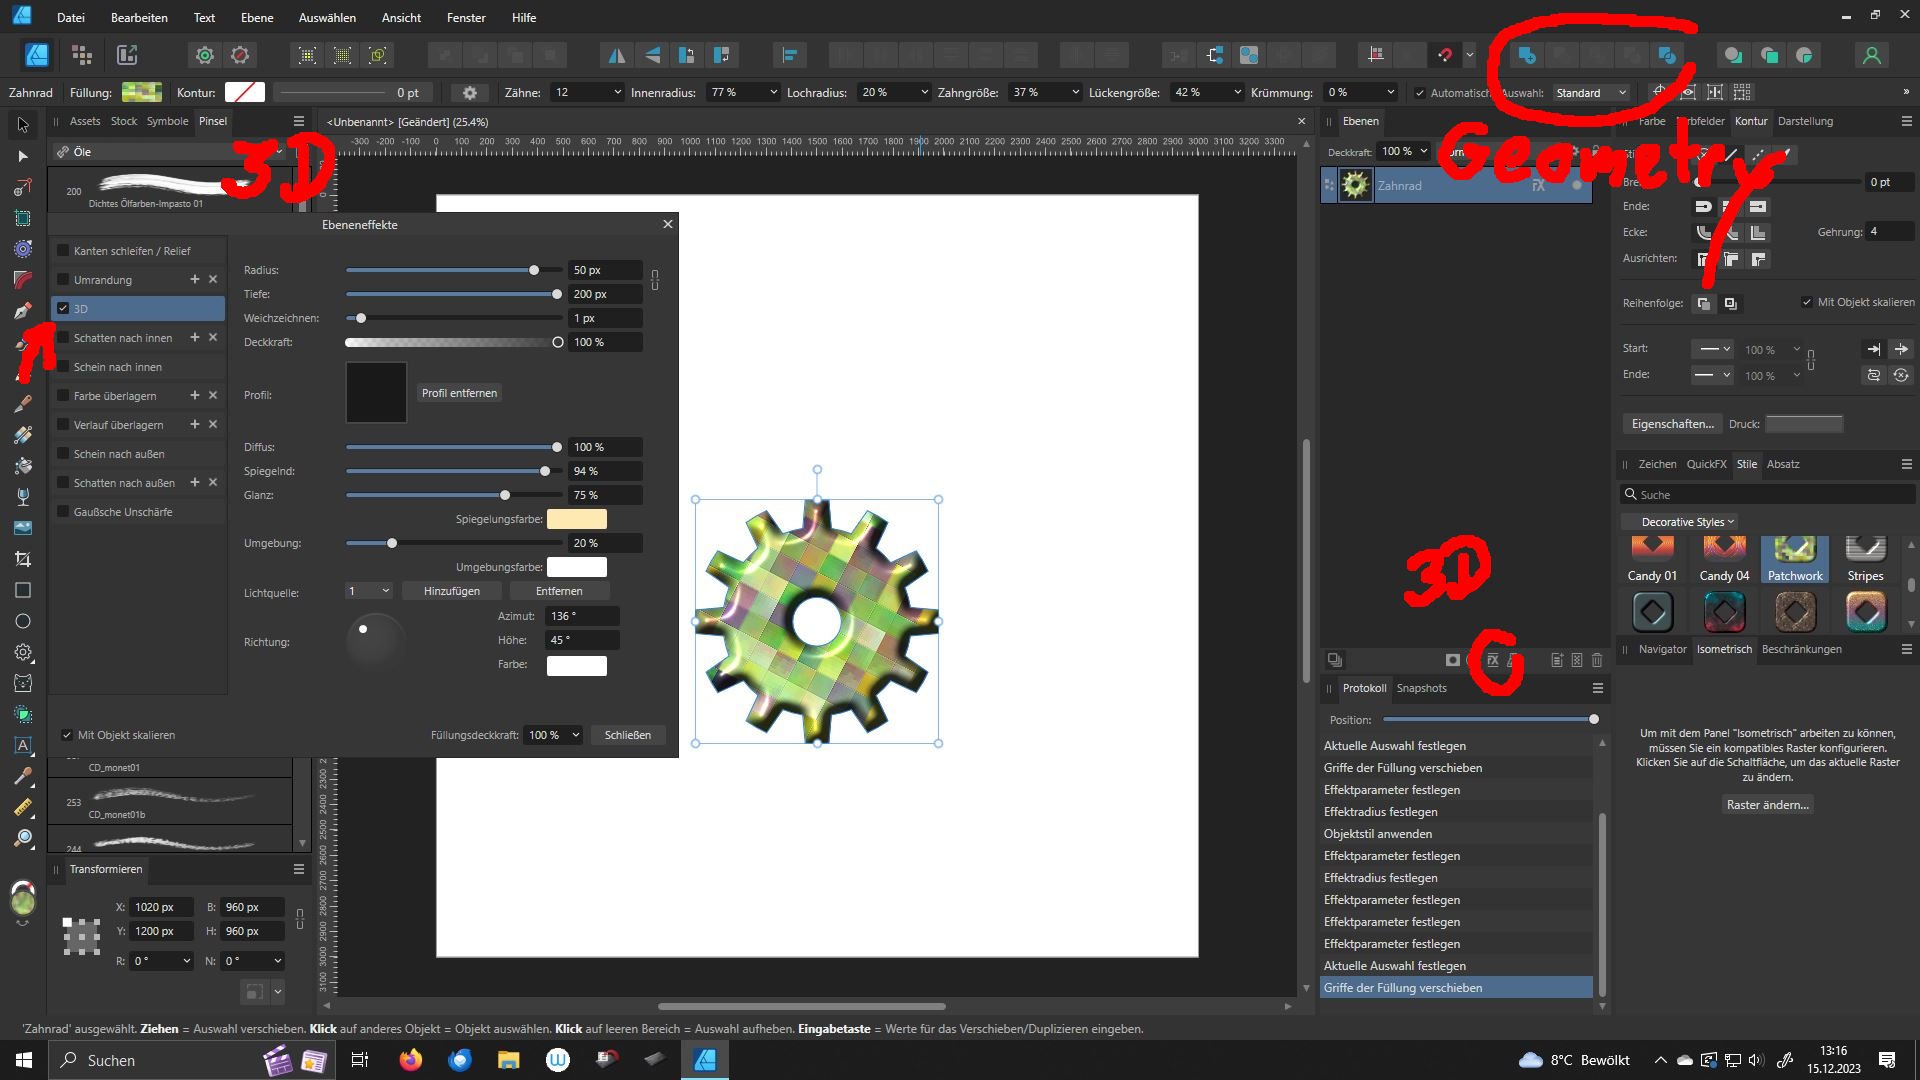Uncheck the 3D effect checkbox

[63, 309]
